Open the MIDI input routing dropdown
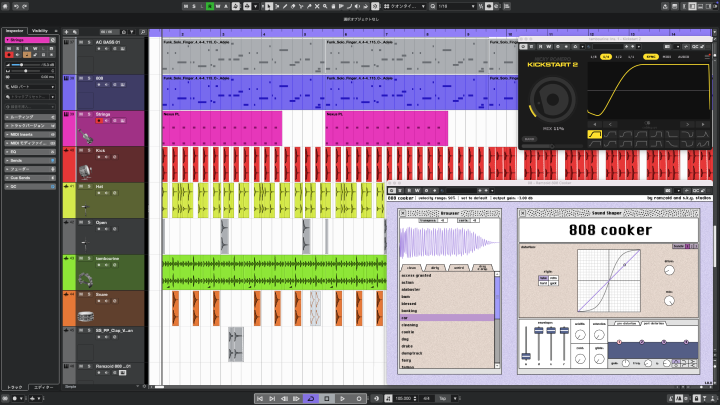 (x=30, y=87)
